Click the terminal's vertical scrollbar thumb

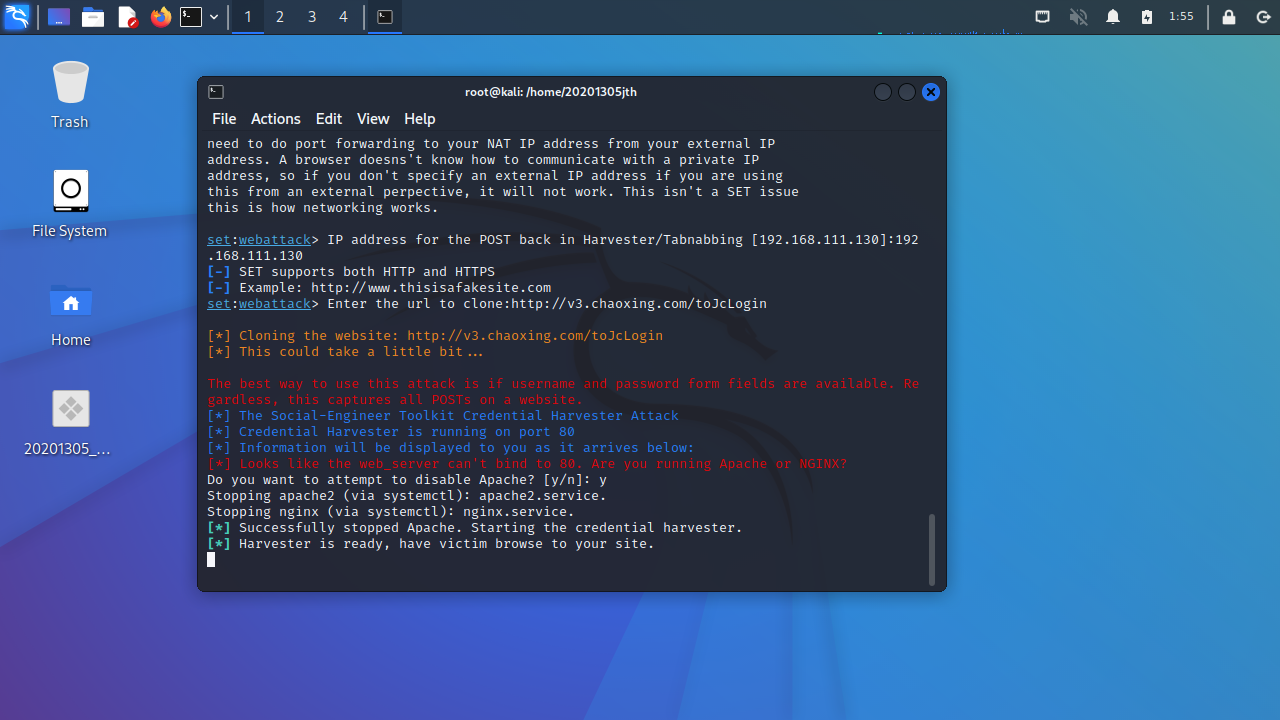pyautogui.click(x=932, y=549)
